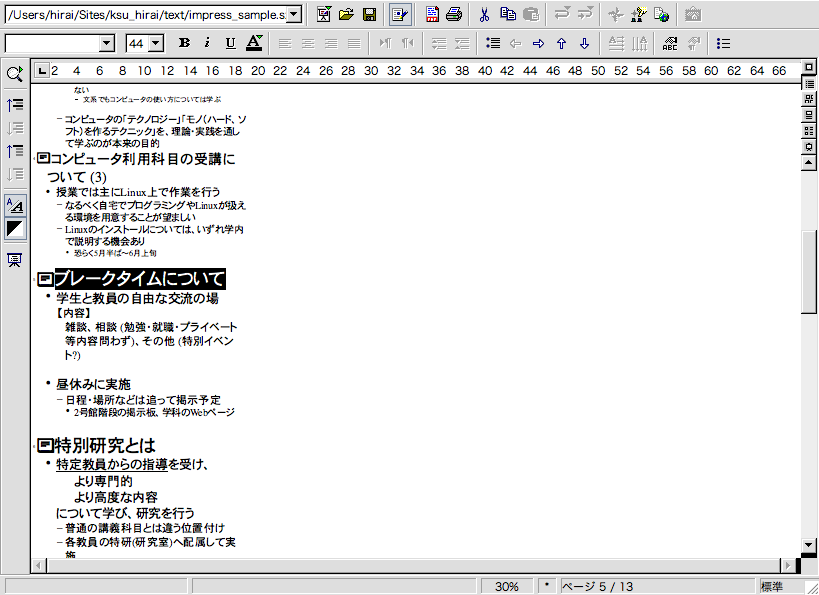819x595 pixels.
Task: Click the Zoom magnifier tool in the left toolbar
Action: pos(15,74)
